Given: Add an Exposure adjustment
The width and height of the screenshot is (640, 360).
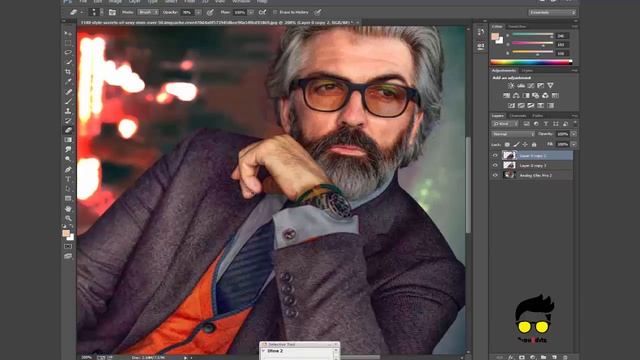Looking at the screenshot, I should 540,86.
